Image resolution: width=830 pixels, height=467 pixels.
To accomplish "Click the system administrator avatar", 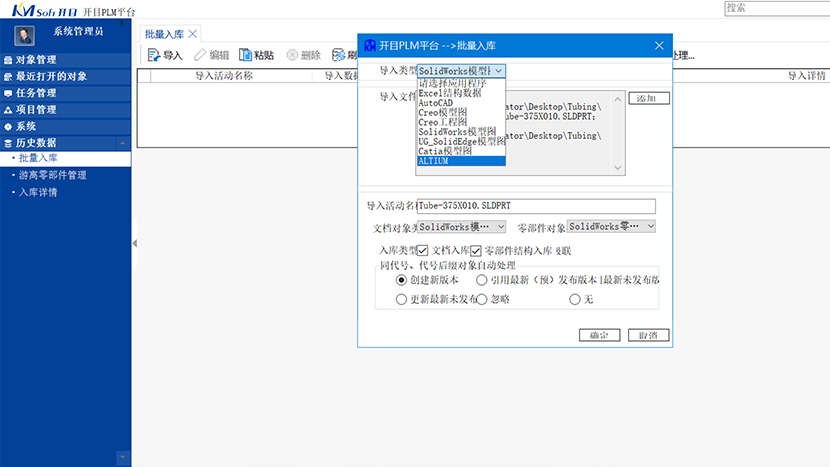I will pyautogui.click(x=26, y=34).
